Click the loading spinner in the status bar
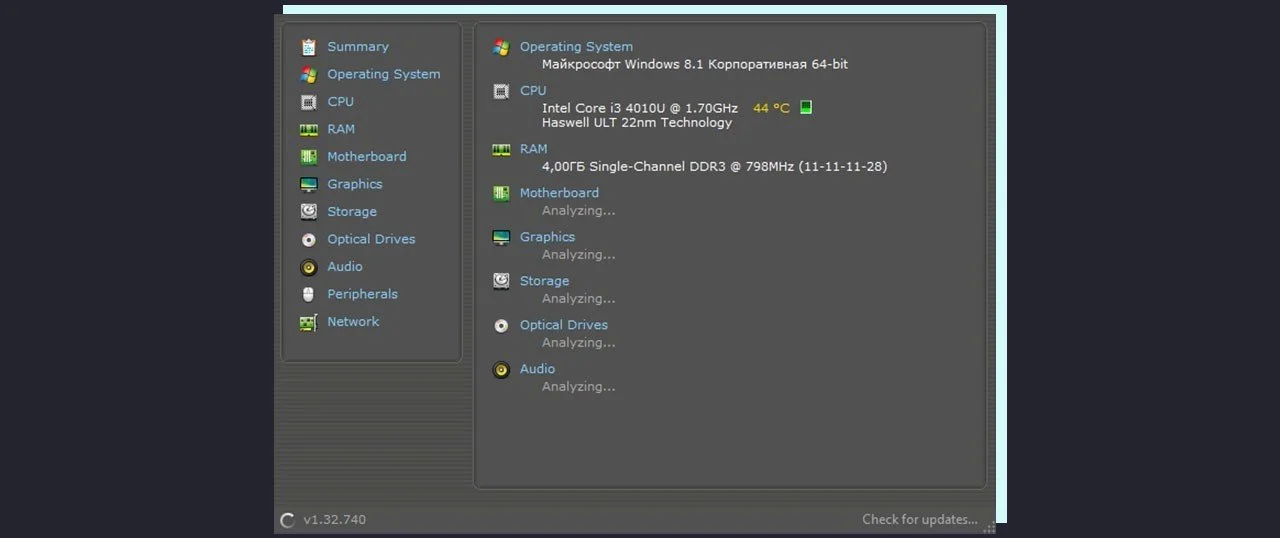The width and height of the screenshot is (1280, 538). tap(288, 520)
